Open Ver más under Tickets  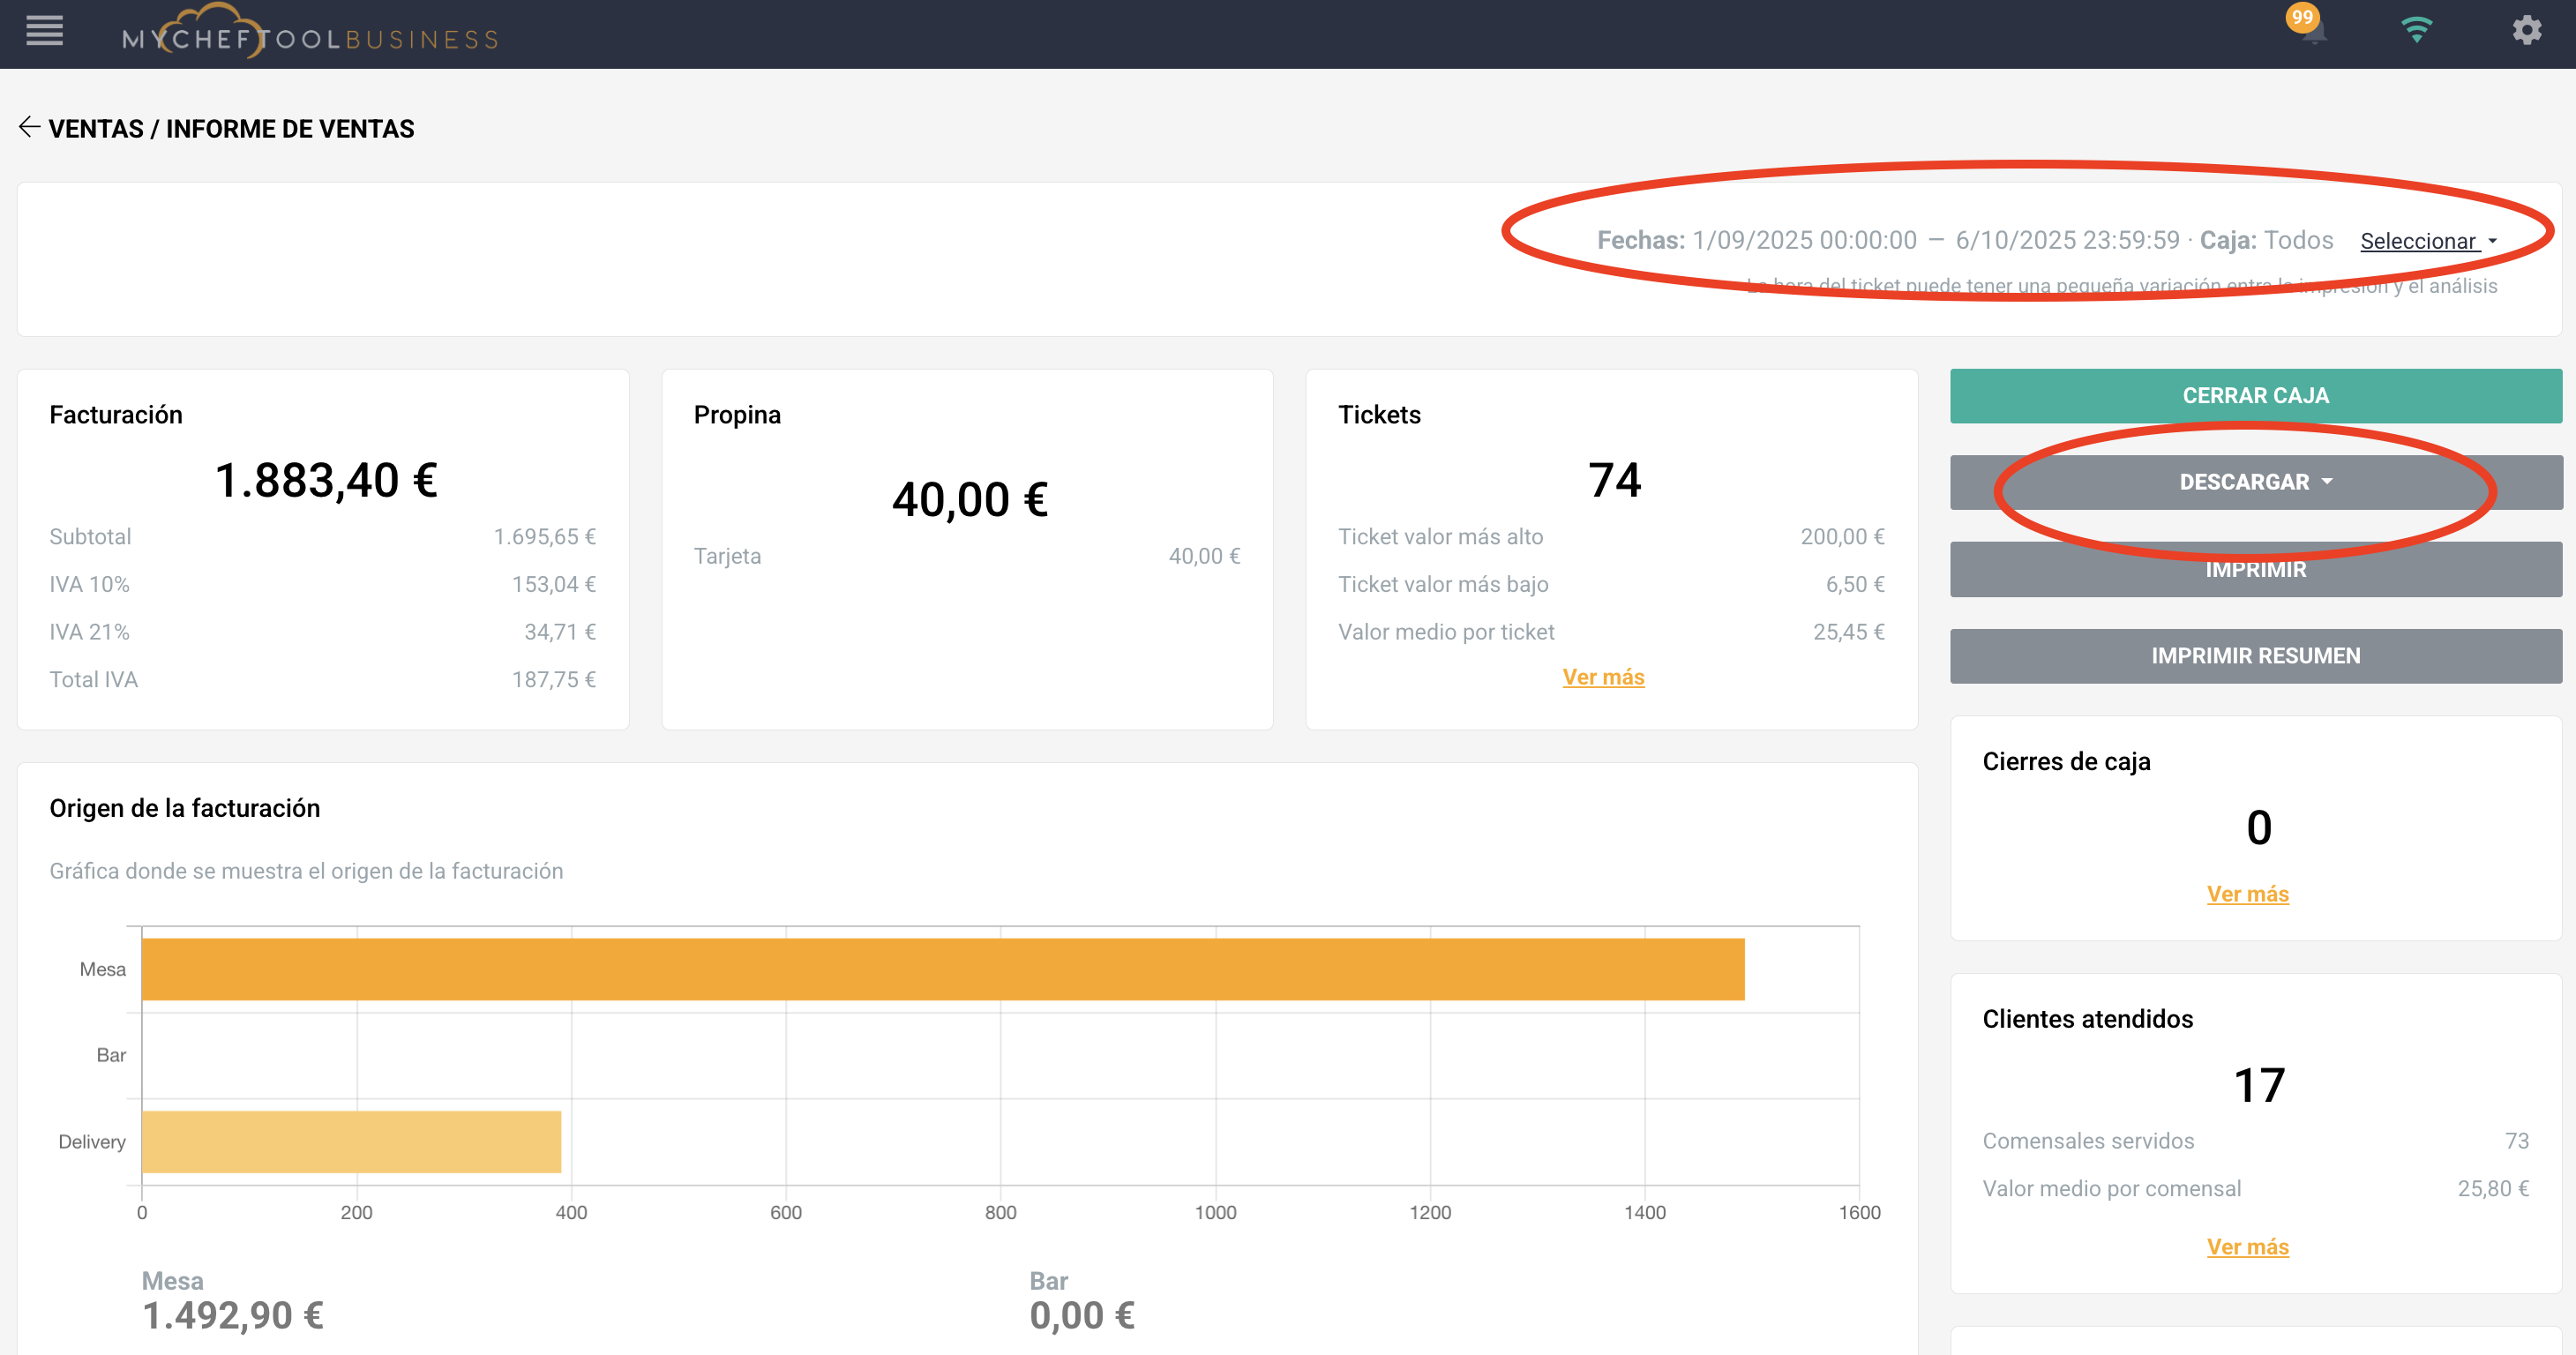(1602, 677)
